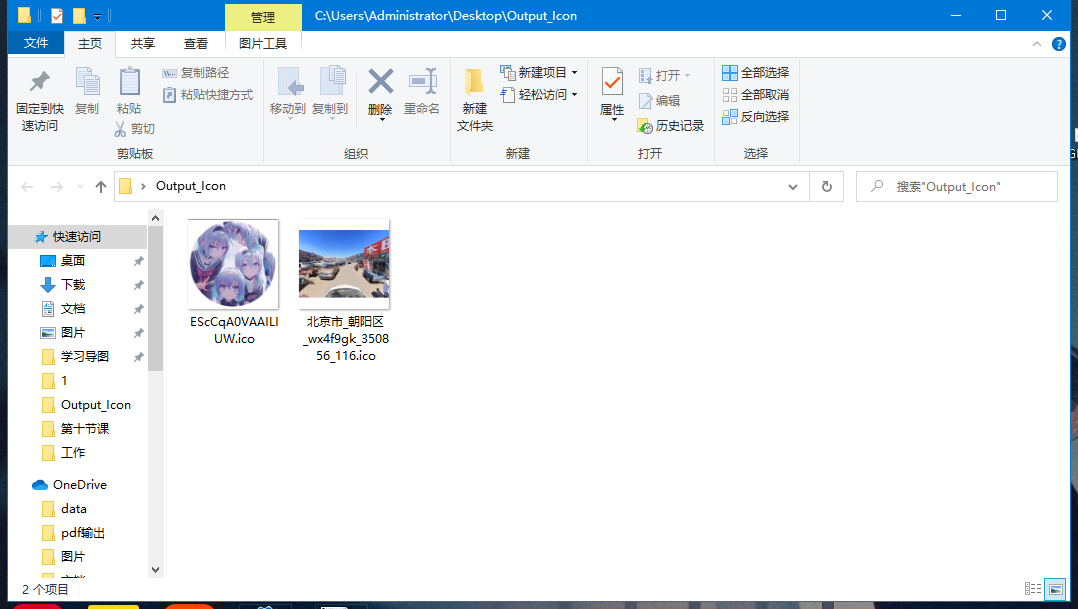This screenshot has height=609, width=1078.
Task: Click Output_Icon in the address bar
Action: tap(190, 186)
